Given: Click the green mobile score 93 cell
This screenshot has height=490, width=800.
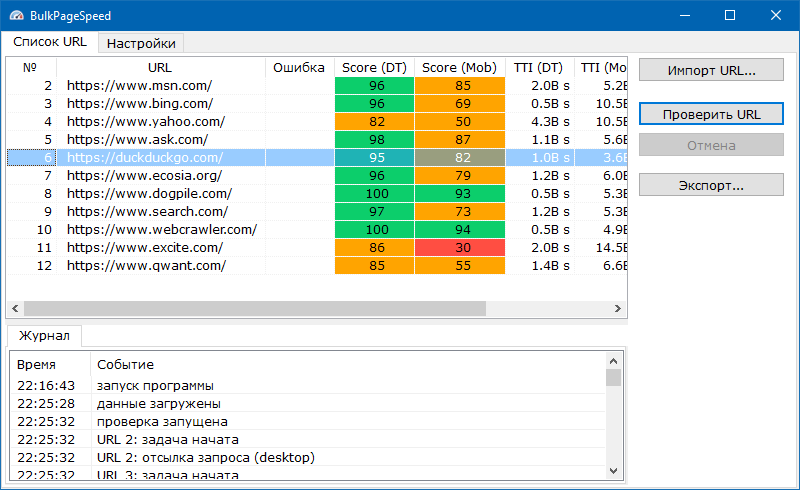Looking at the screenshot, I should point(460,193).
